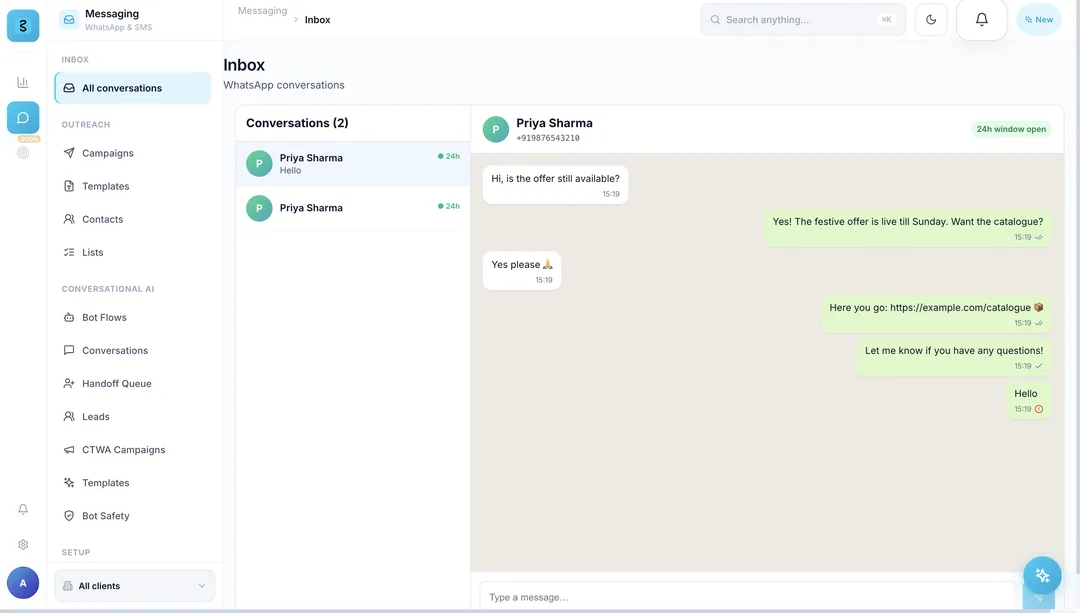
Task: Click the target icon marked Soon
Action: coord(23,152)
